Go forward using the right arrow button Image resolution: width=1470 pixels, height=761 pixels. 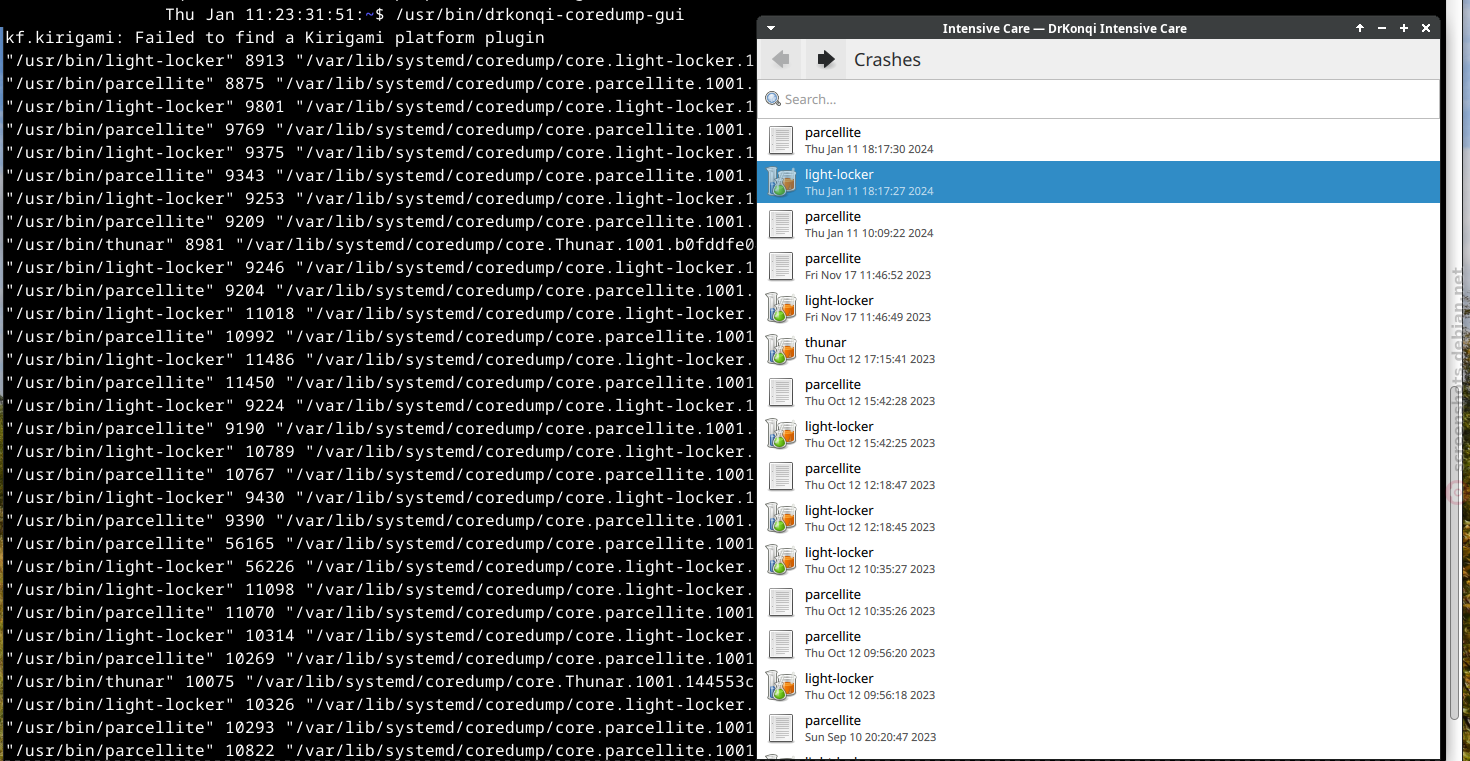[825, 60]
